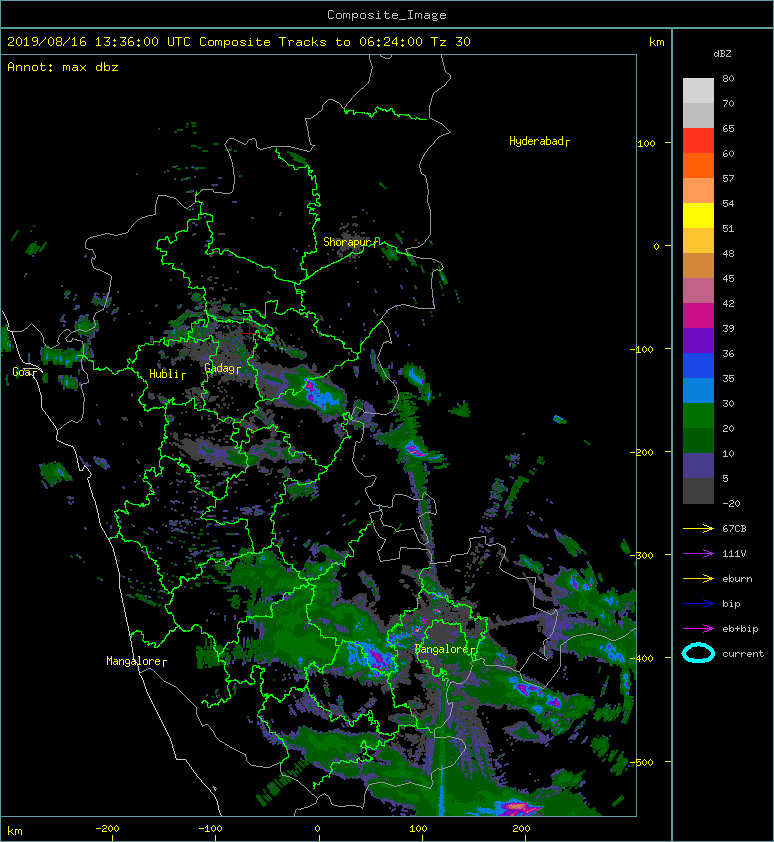Pick the gray 70 dBZ swatch
This screenshot has height=842, width=774.
(698, 115)
